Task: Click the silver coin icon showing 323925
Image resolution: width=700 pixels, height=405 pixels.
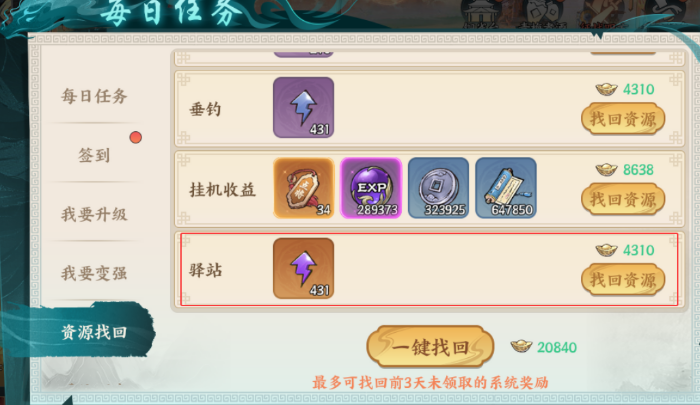Action: [x=438, y=188]
